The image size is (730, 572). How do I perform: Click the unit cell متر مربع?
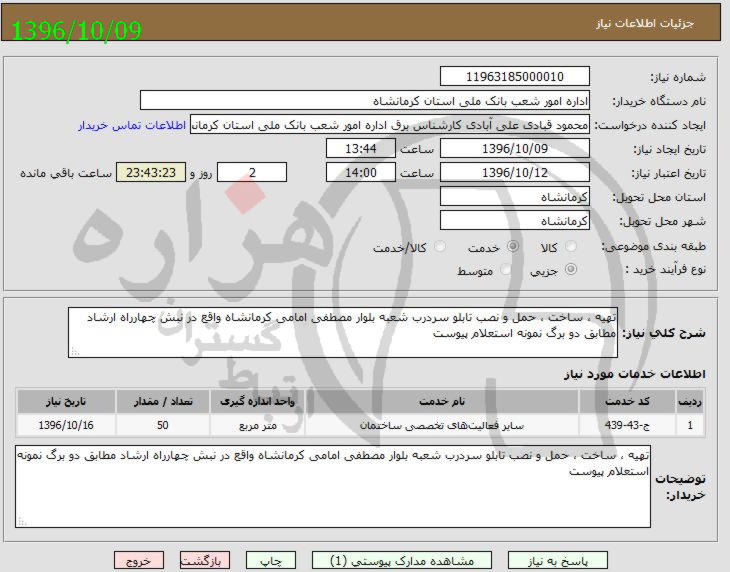(x=257, y=425)
